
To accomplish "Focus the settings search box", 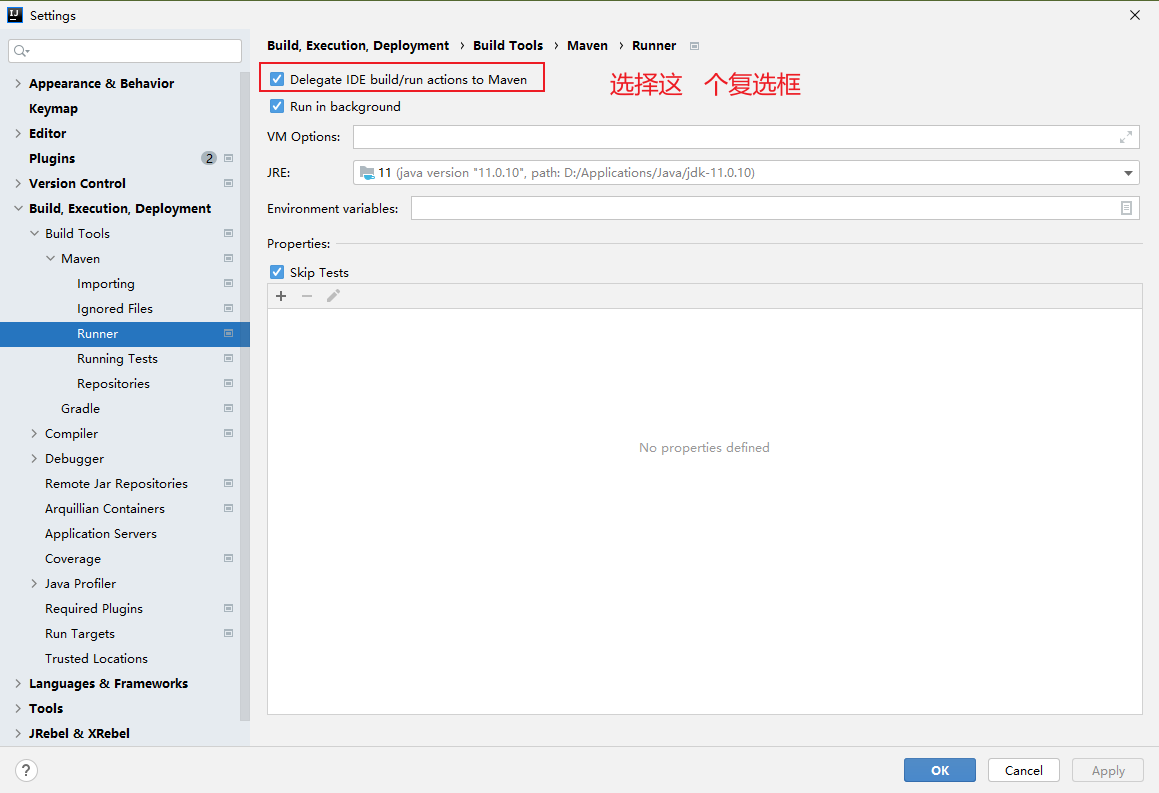I will coord(125,51).
